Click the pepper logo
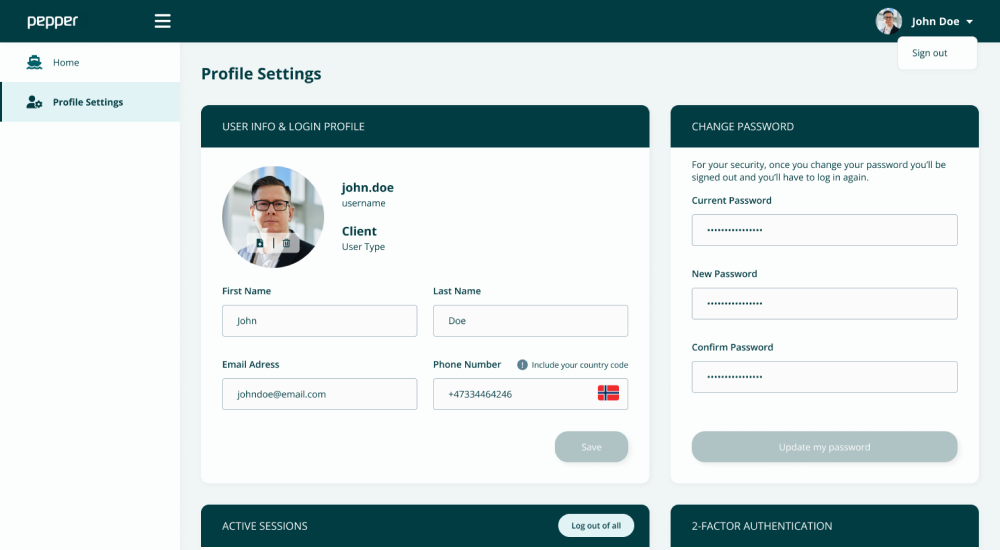The image size is (1000, 550). tap(52, 21)
